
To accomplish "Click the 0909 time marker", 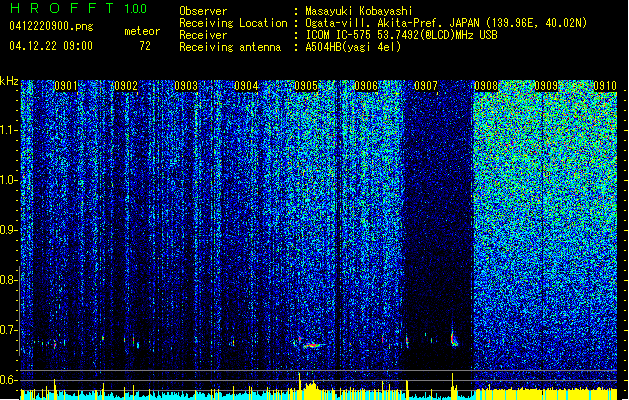I will (546, 86).
